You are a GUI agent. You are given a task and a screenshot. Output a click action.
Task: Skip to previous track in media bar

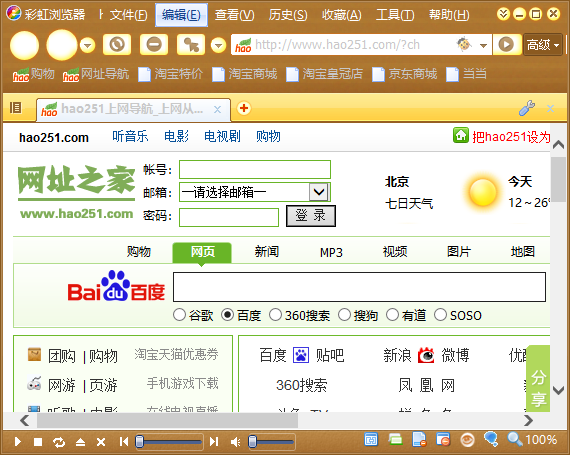click(x=124, y=442)
